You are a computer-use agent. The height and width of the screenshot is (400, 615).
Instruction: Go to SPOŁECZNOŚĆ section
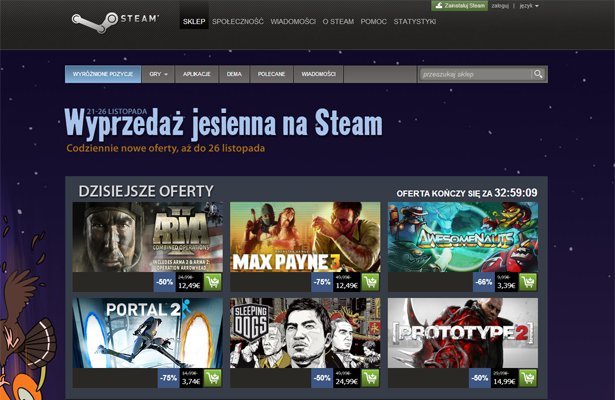tap(238, 22)
